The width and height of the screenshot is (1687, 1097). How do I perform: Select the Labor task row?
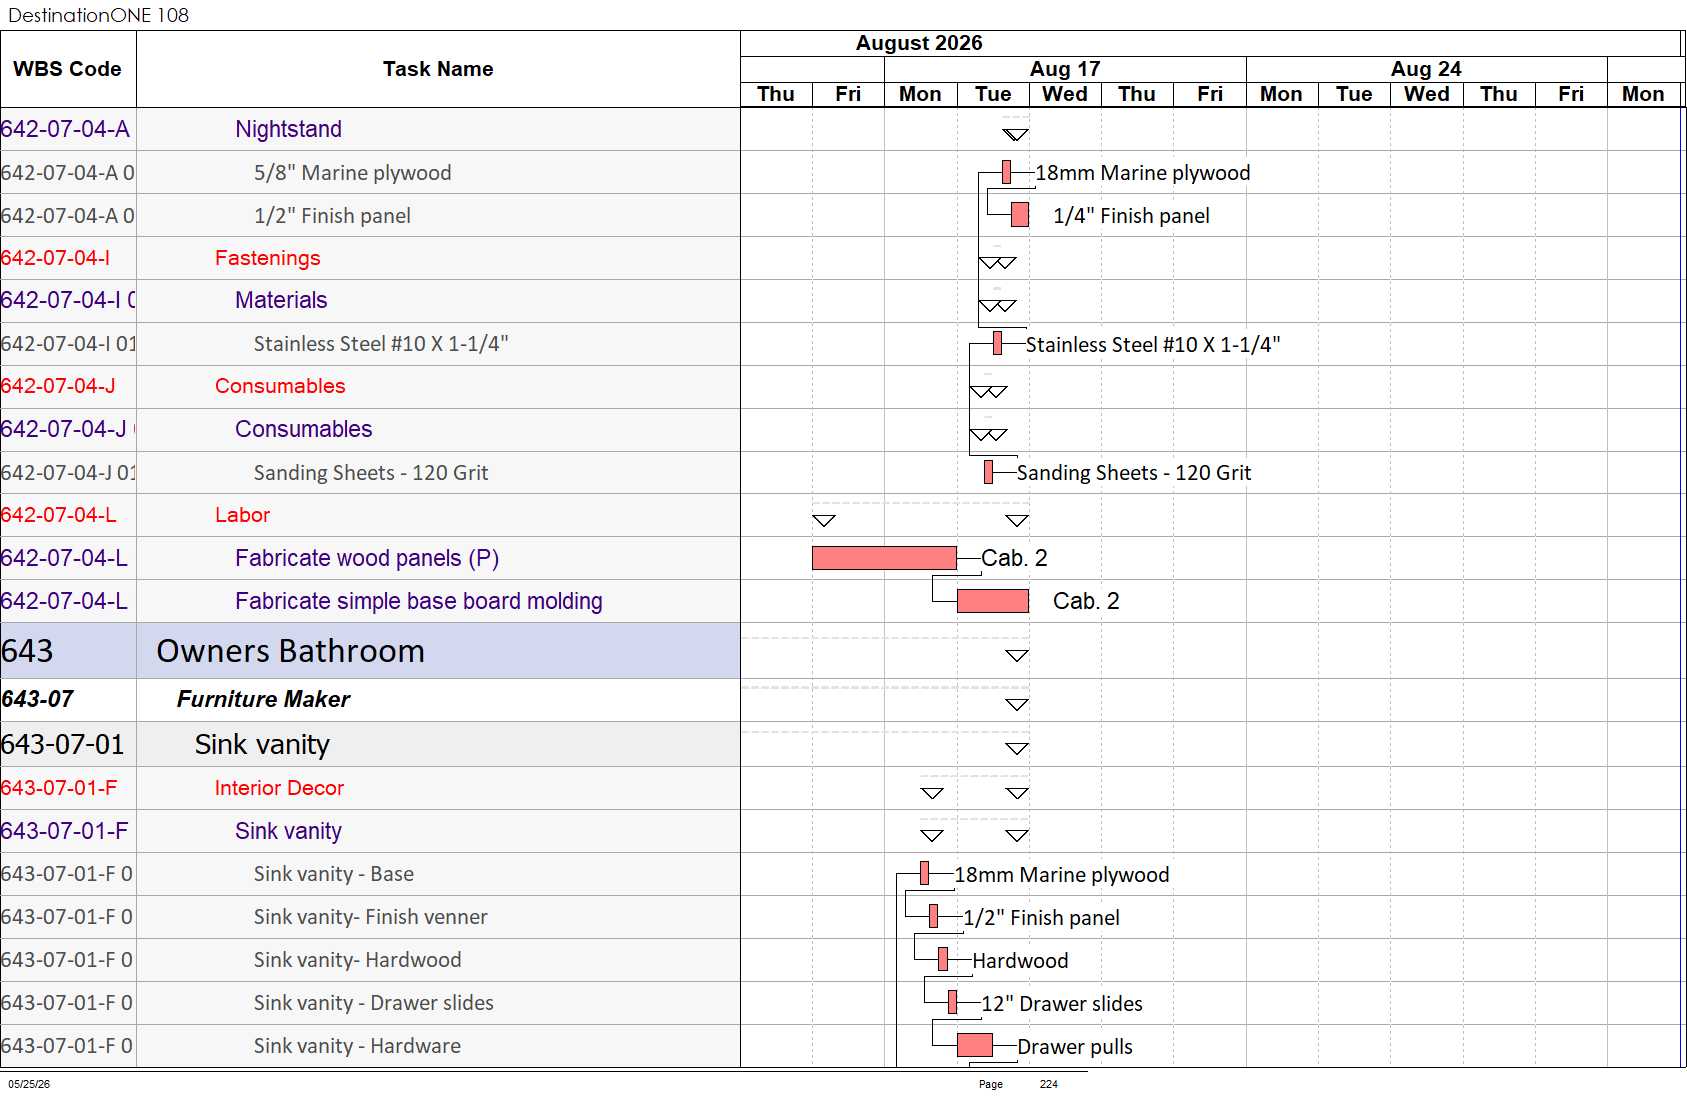click(x=370, y=515)
